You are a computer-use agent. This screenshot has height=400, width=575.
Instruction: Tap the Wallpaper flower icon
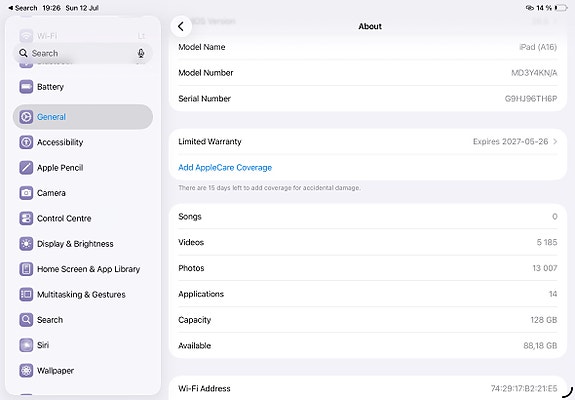point(26,371)
